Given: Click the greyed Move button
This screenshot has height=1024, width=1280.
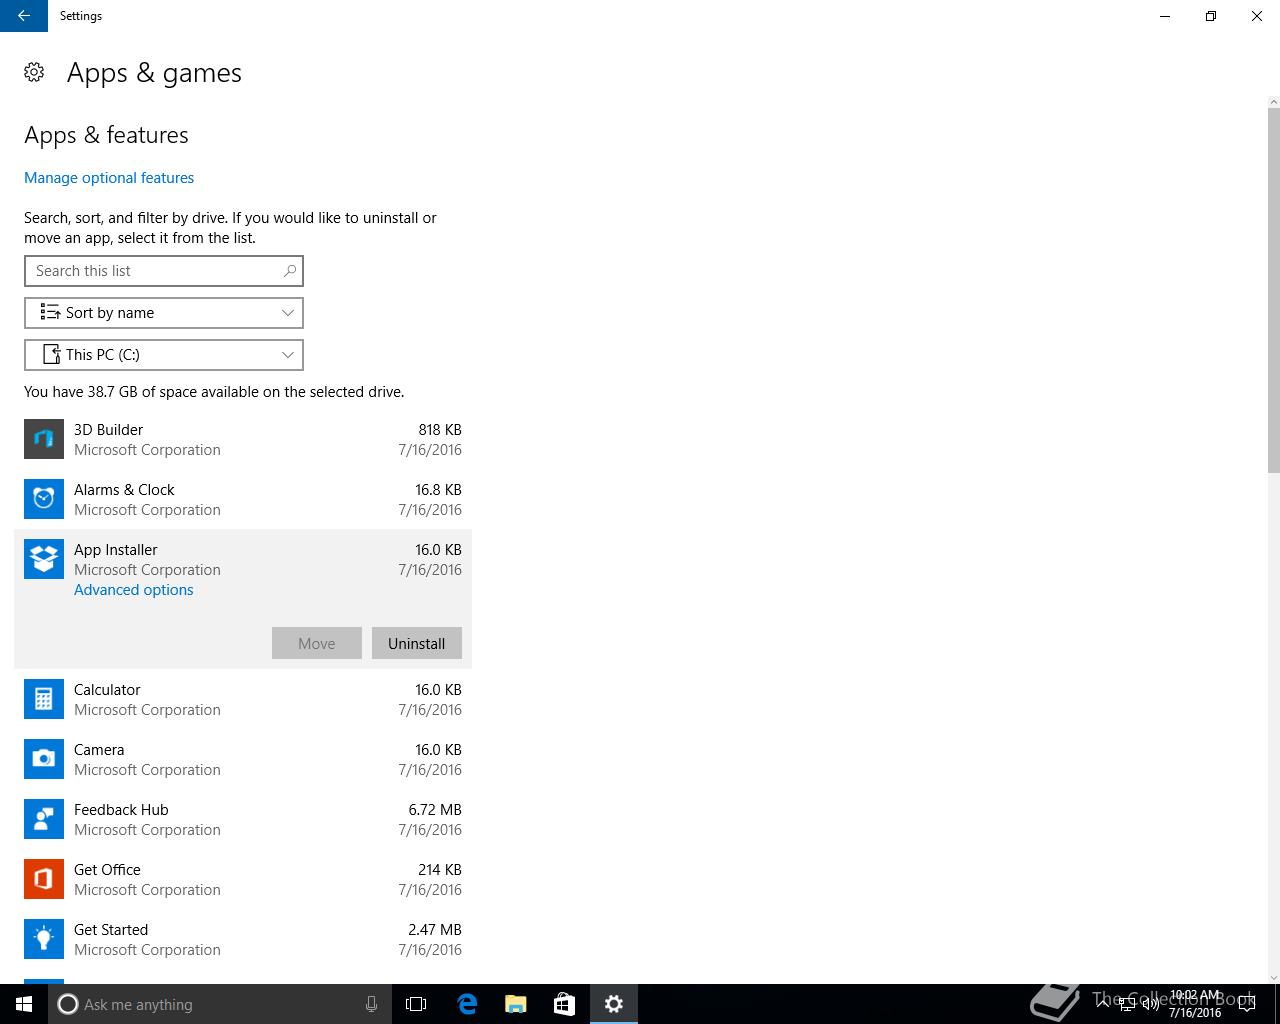Looking at the screenshot, I should click(x=317, y=643).
